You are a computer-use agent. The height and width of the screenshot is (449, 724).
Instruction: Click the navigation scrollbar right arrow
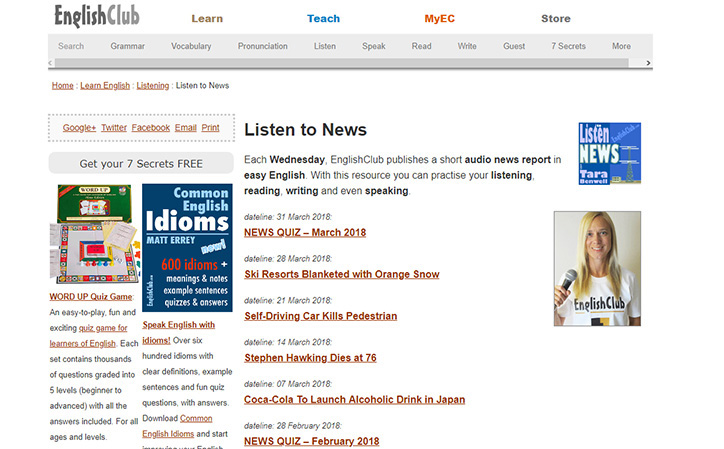click(648, 63)
